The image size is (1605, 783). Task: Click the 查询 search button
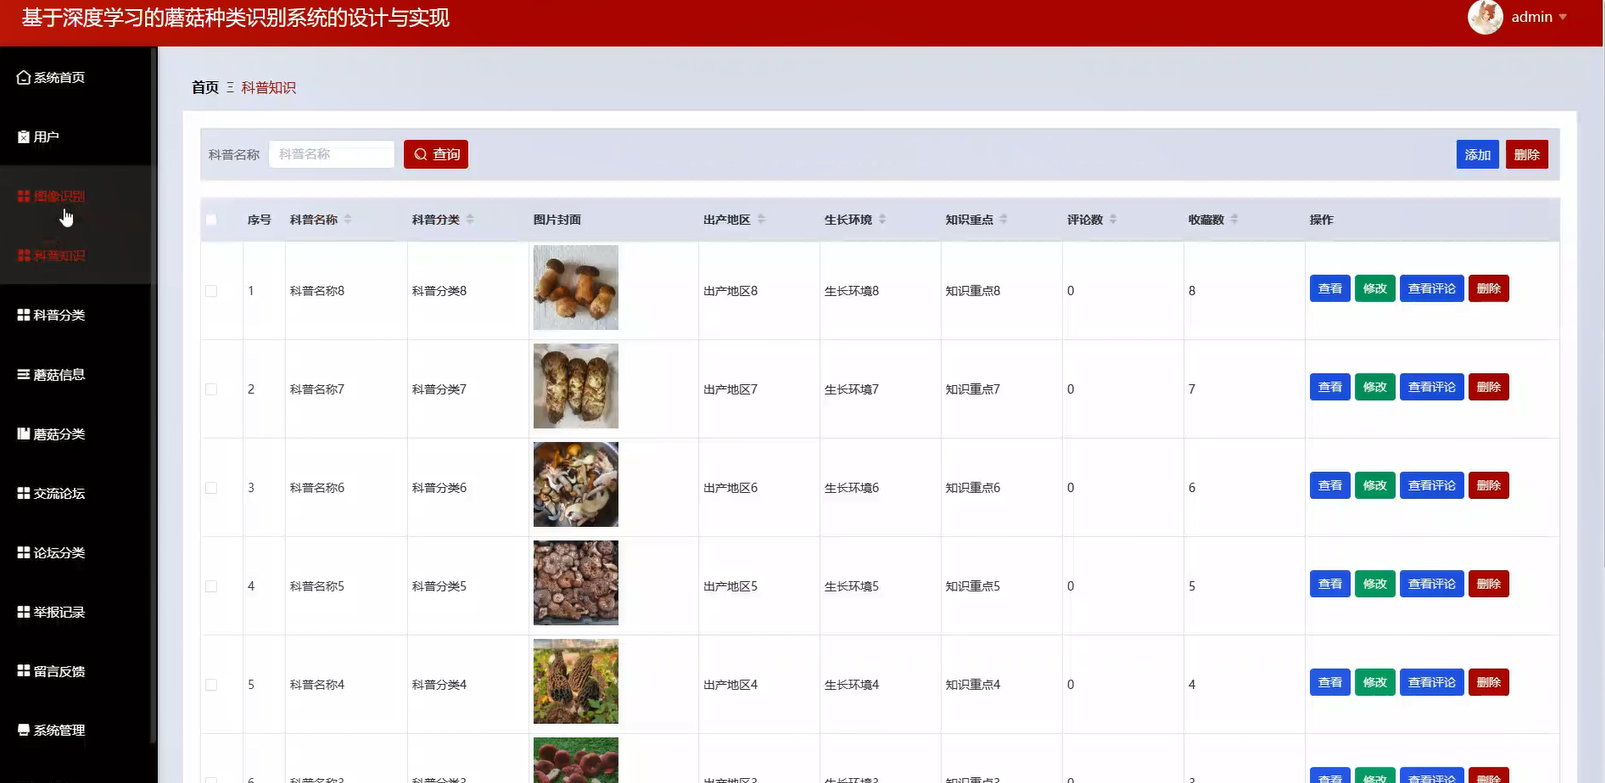click(436, 154)
